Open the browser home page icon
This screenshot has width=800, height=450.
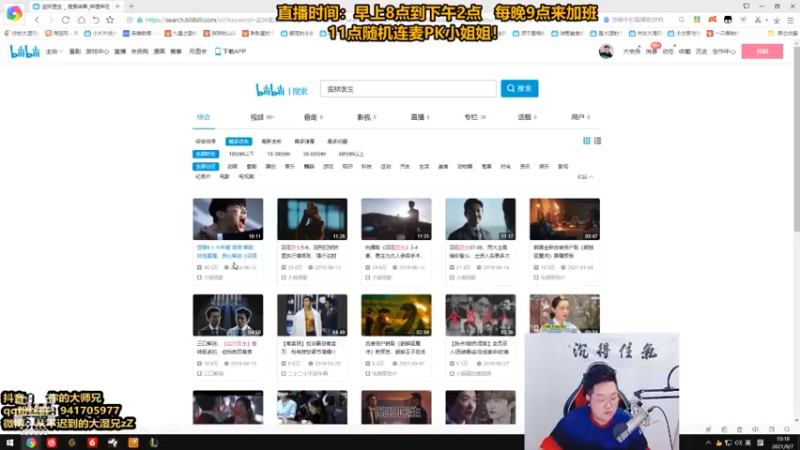pyautogui.click(x=81, y=20)
